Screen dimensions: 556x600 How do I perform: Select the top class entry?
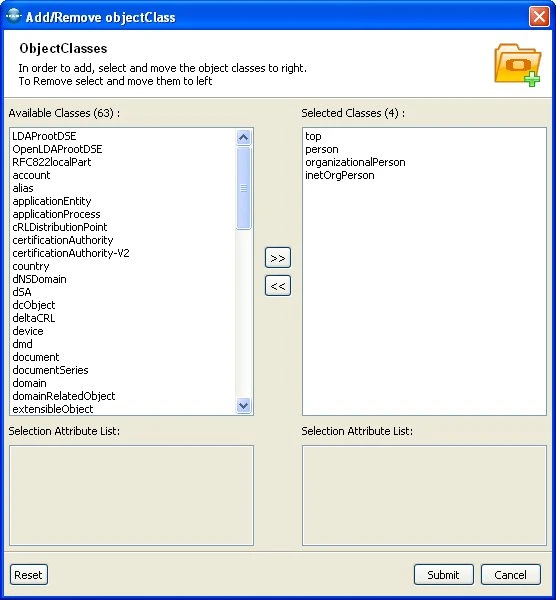(x=313, y=136)
